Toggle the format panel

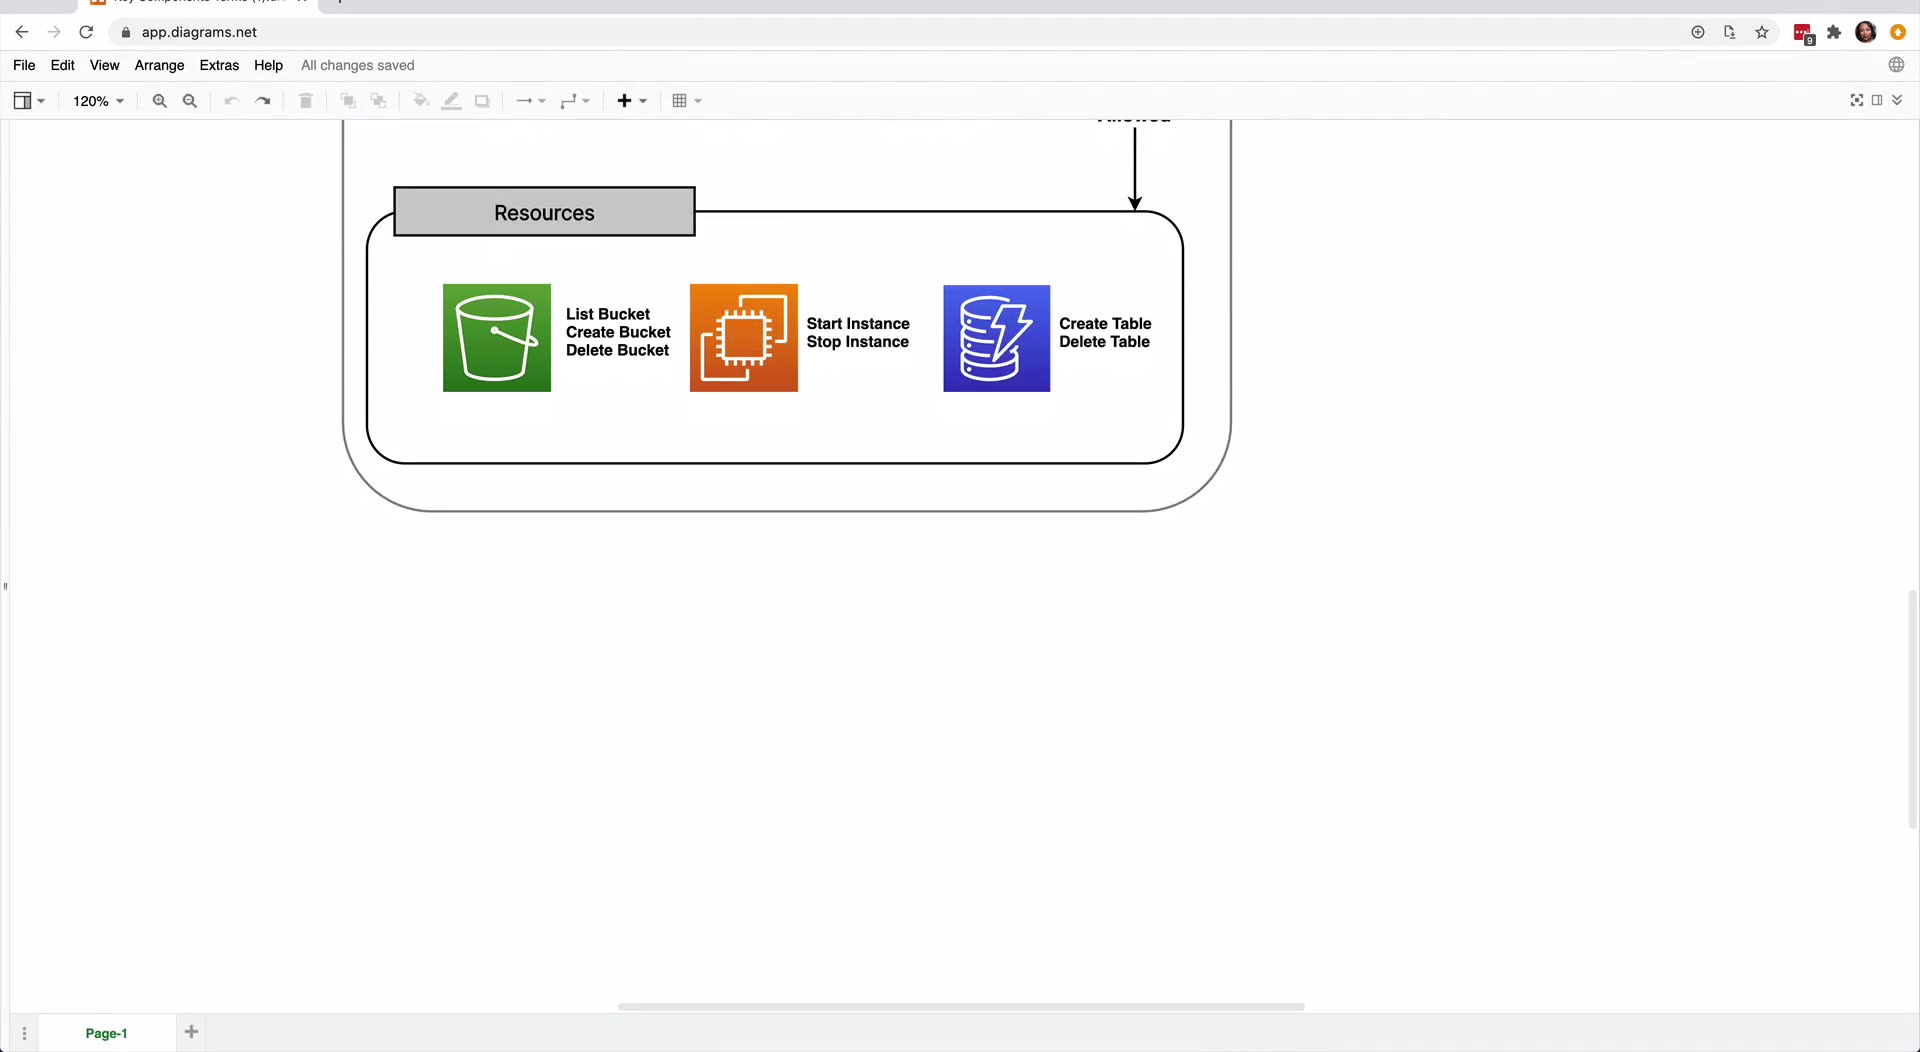click(1877, 100)
